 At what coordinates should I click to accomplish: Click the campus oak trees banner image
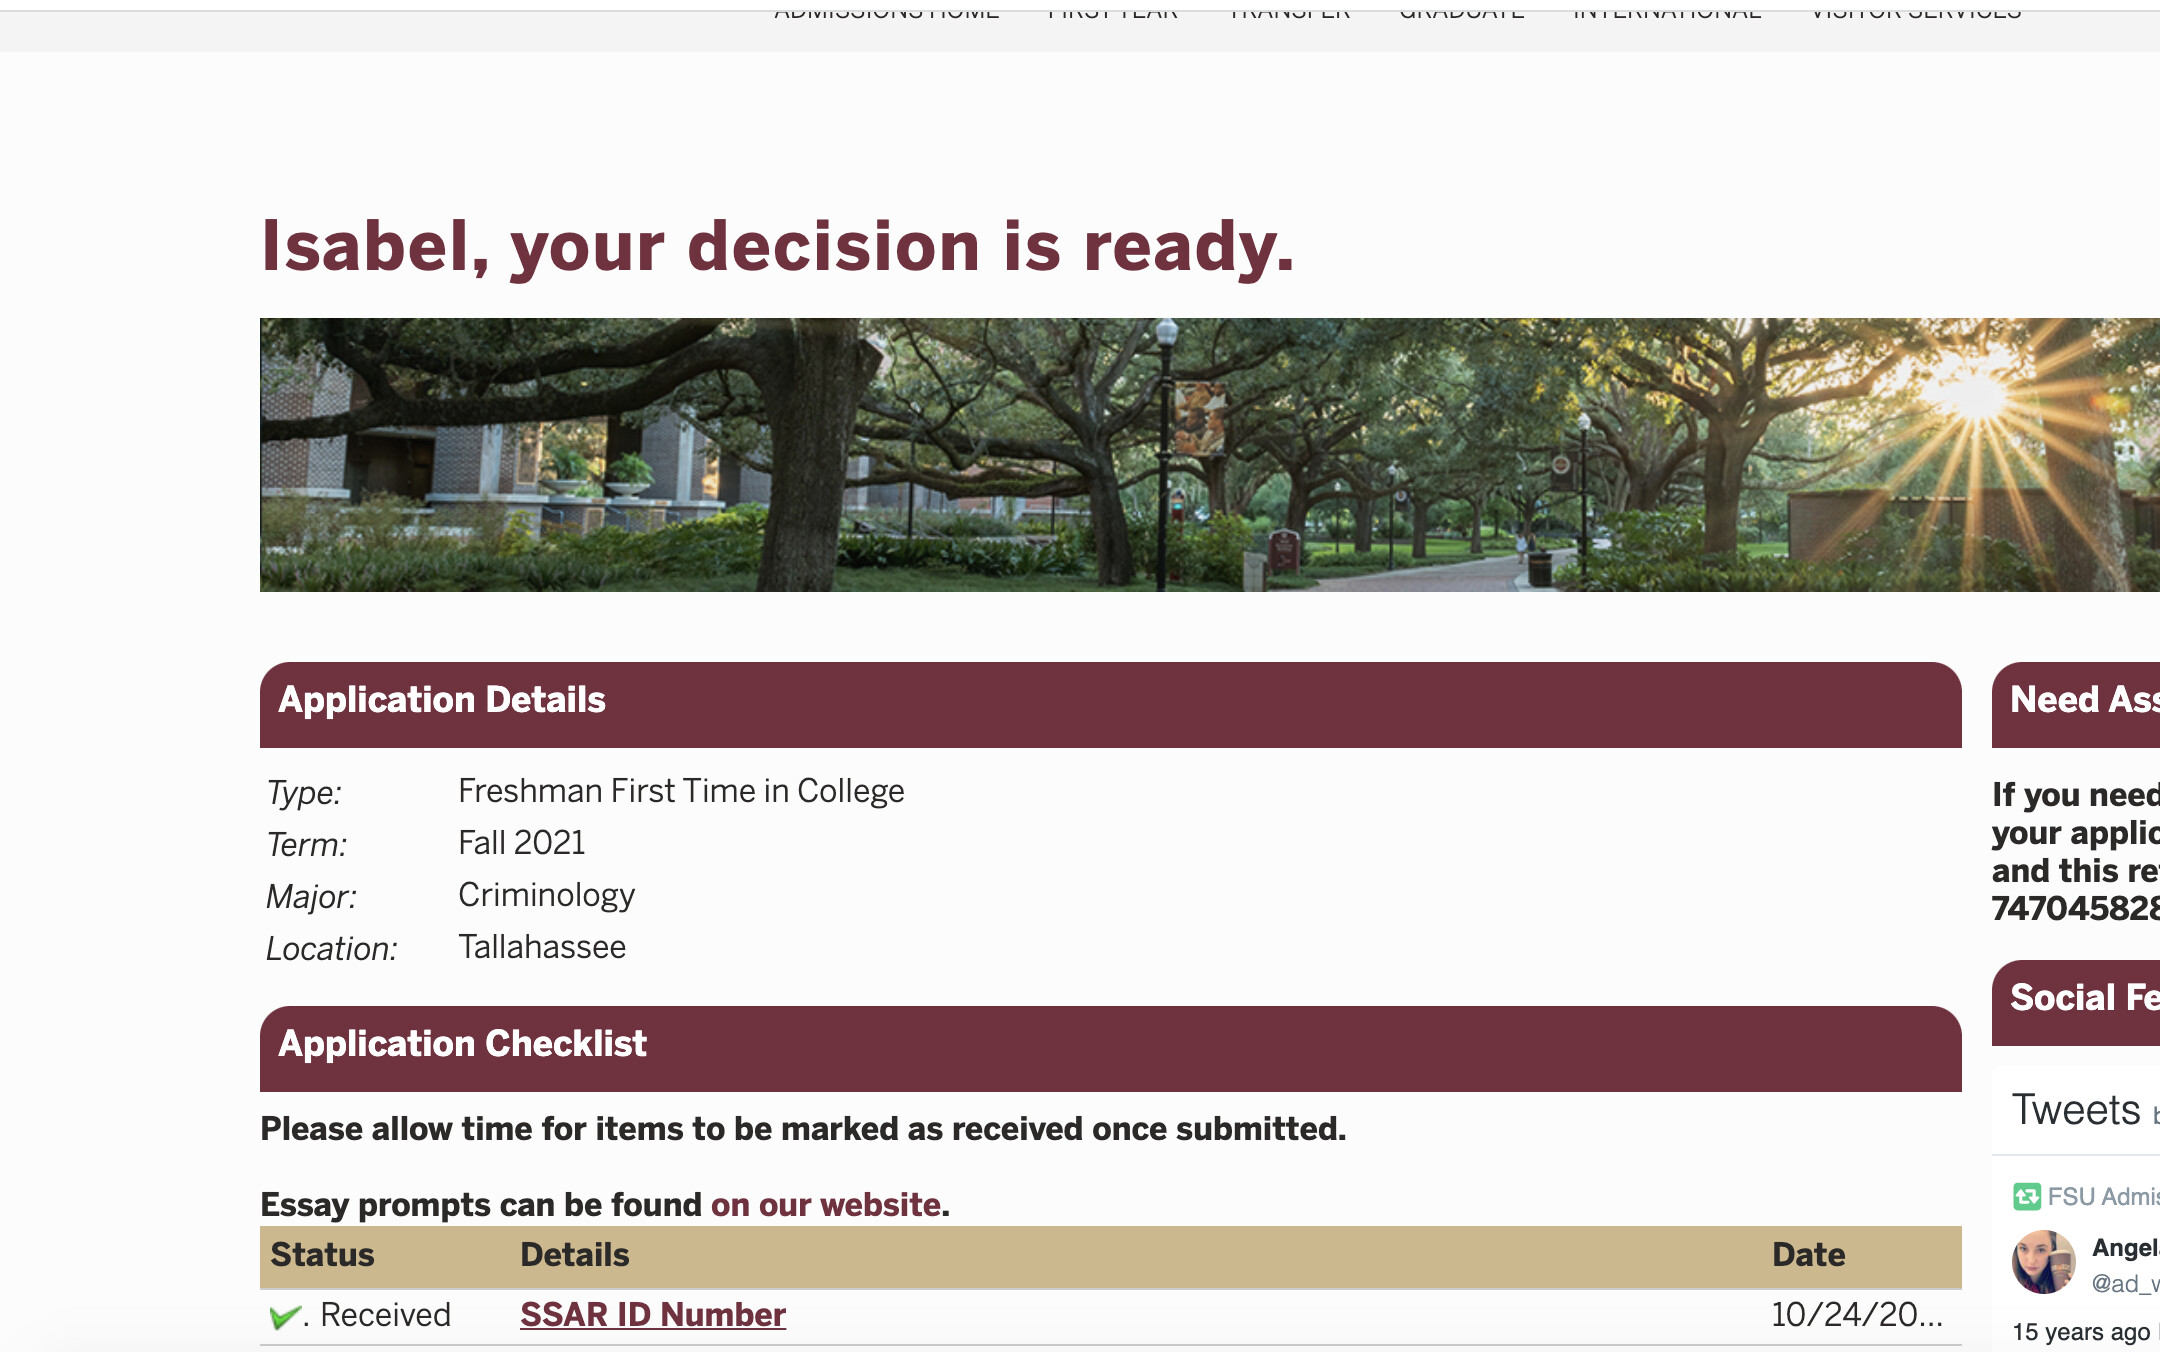(x=1210, y=455)
